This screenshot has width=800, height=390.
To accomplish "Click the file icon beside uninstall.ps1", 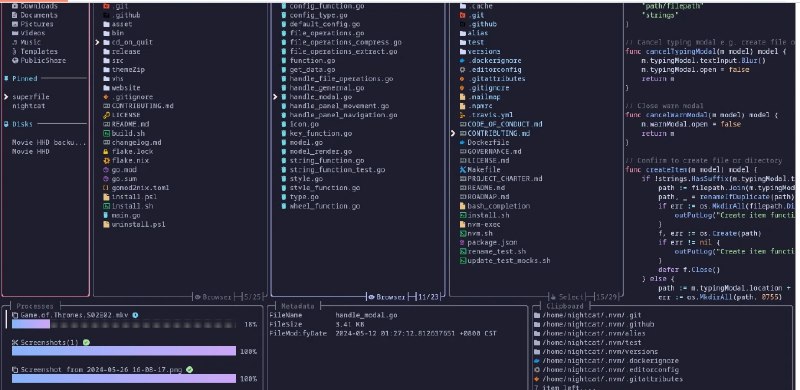I will 106,224.
